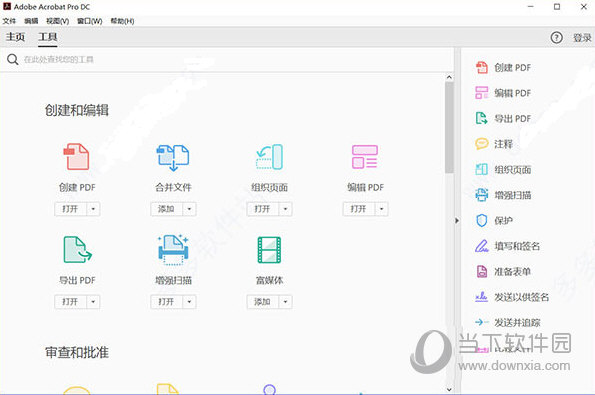
Task: Click 注释 label in right sidebar
Action: coord(503,144)
